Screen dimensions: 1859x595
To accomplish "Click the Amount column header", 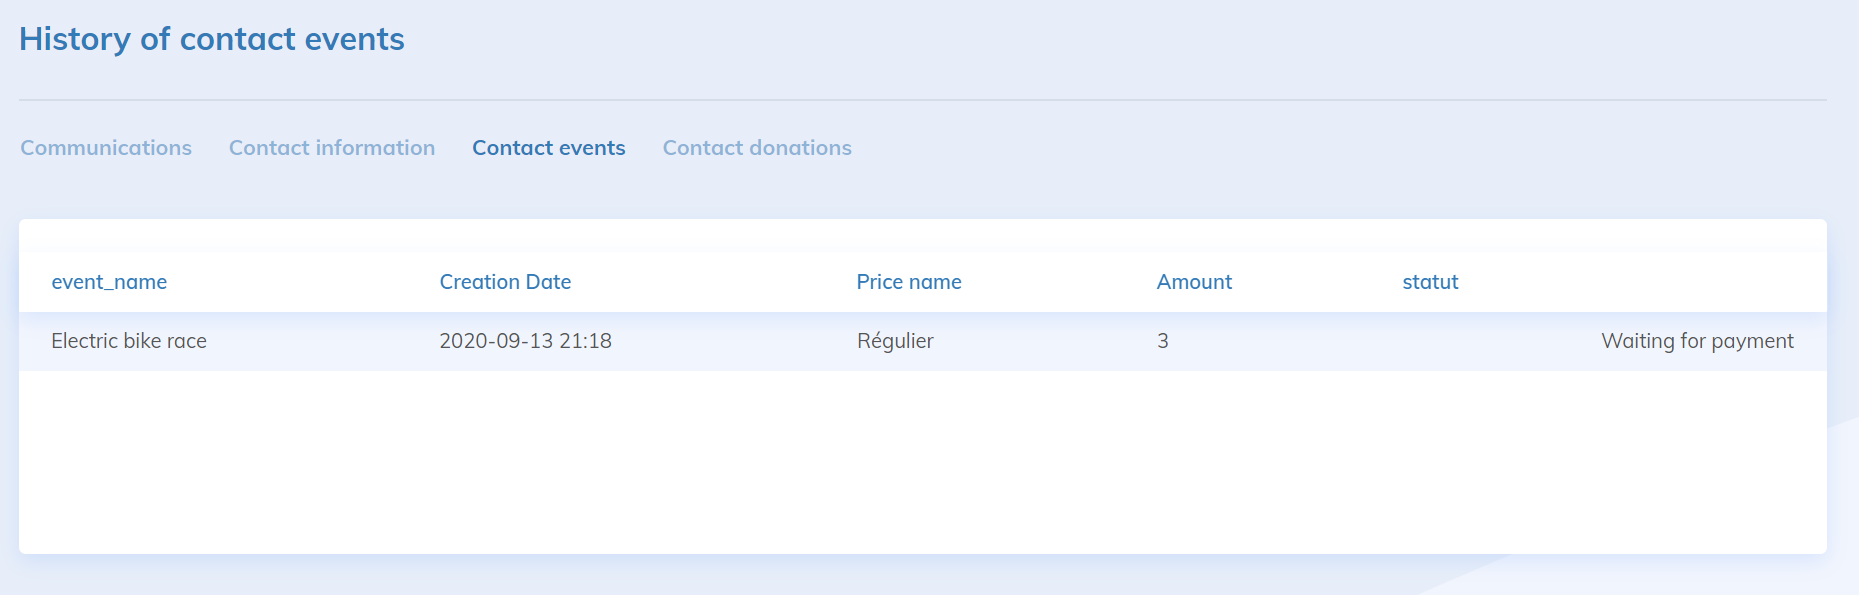I will point(1194,282).
